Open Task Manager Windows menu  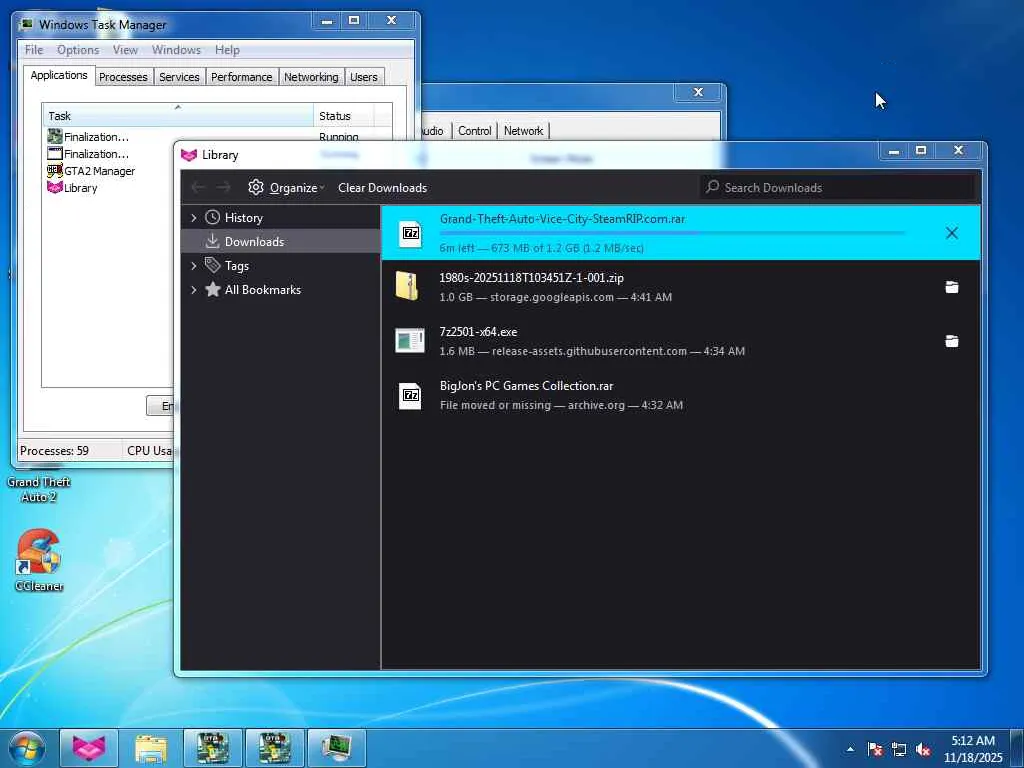pyautogui.click(x=176, y=50)
